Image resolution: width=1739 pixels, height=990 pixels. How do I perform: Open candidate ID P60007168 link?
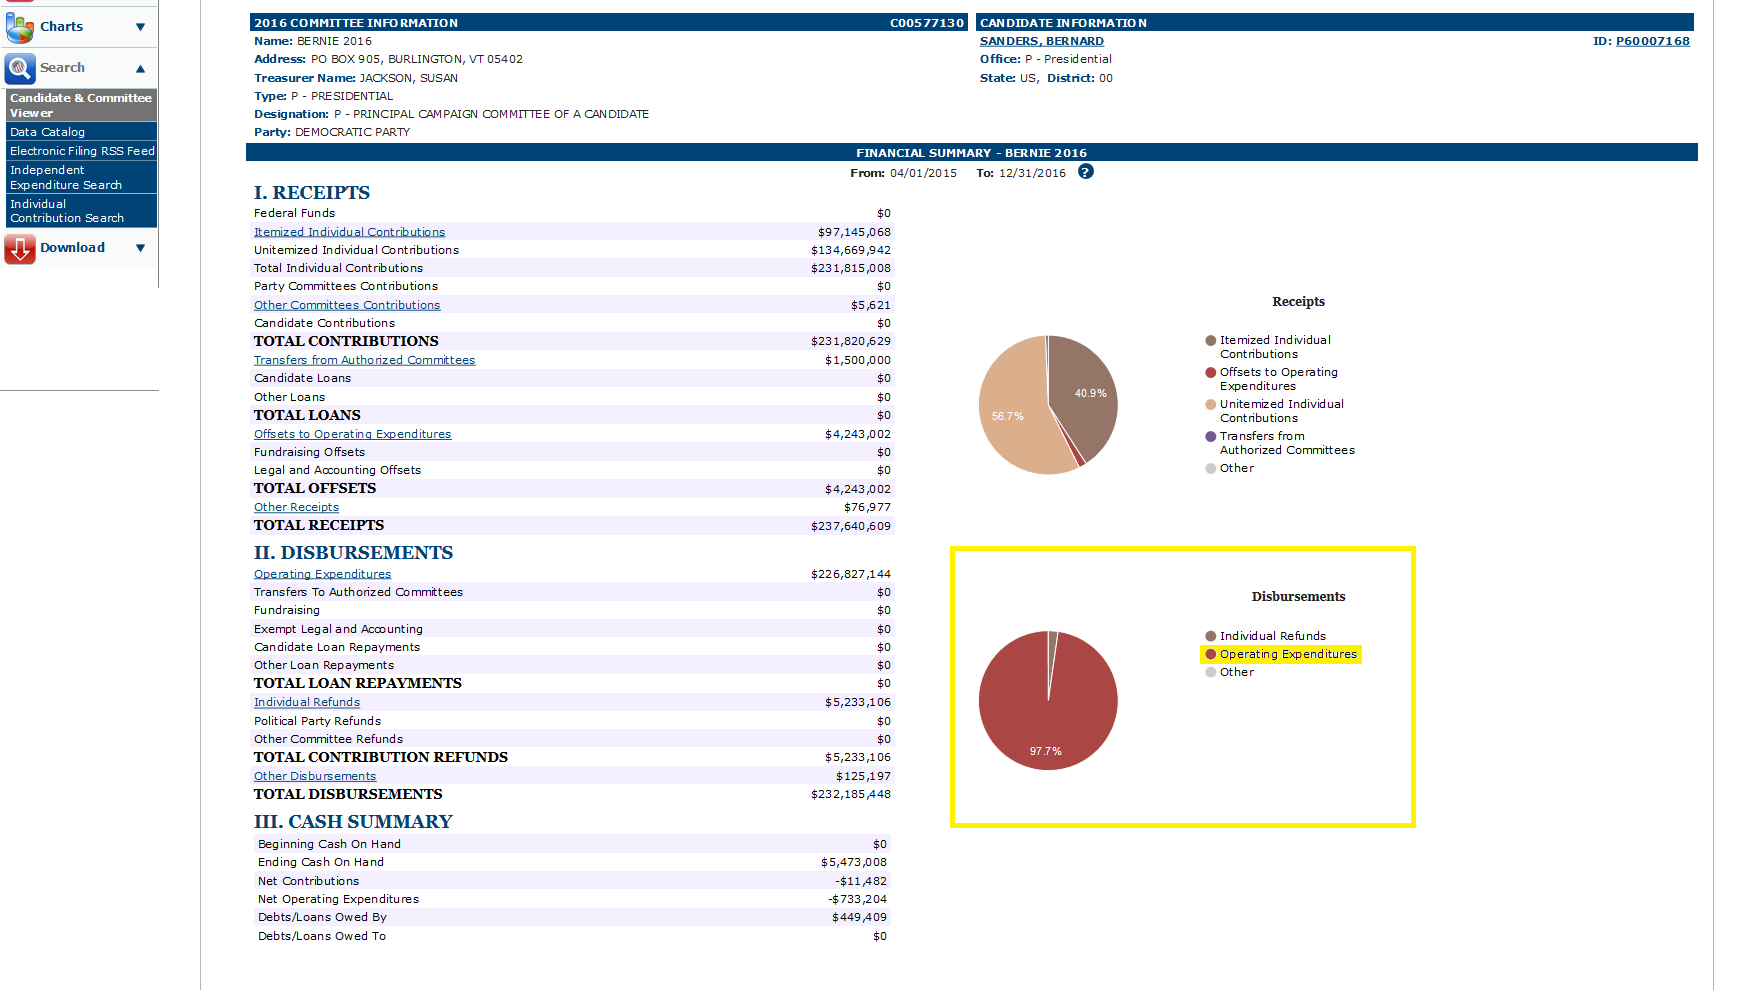[1652, 41]
